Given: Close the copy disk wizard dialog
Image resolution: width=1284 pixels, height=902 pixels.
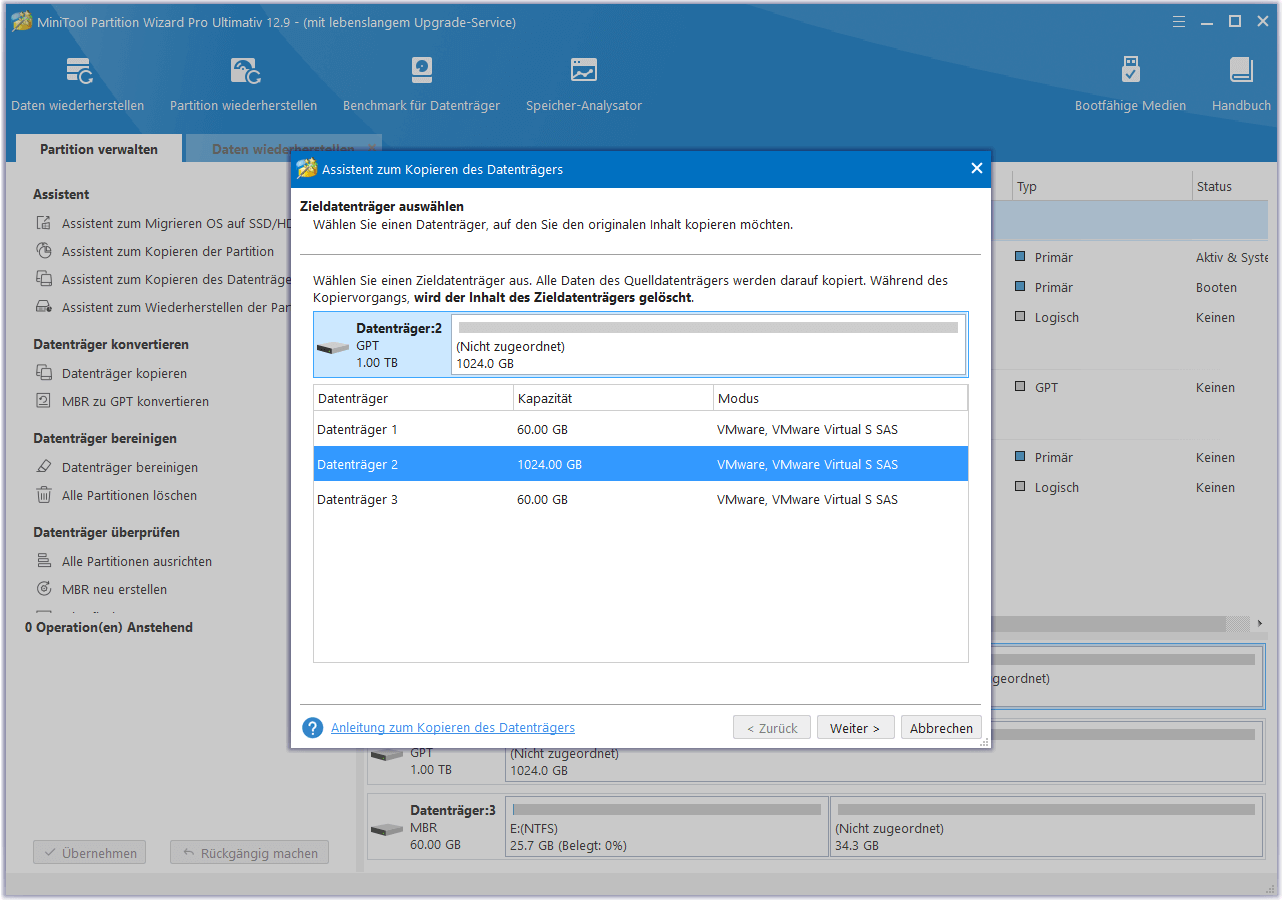Looking at the screenshot, I should (x=977, y=168).
